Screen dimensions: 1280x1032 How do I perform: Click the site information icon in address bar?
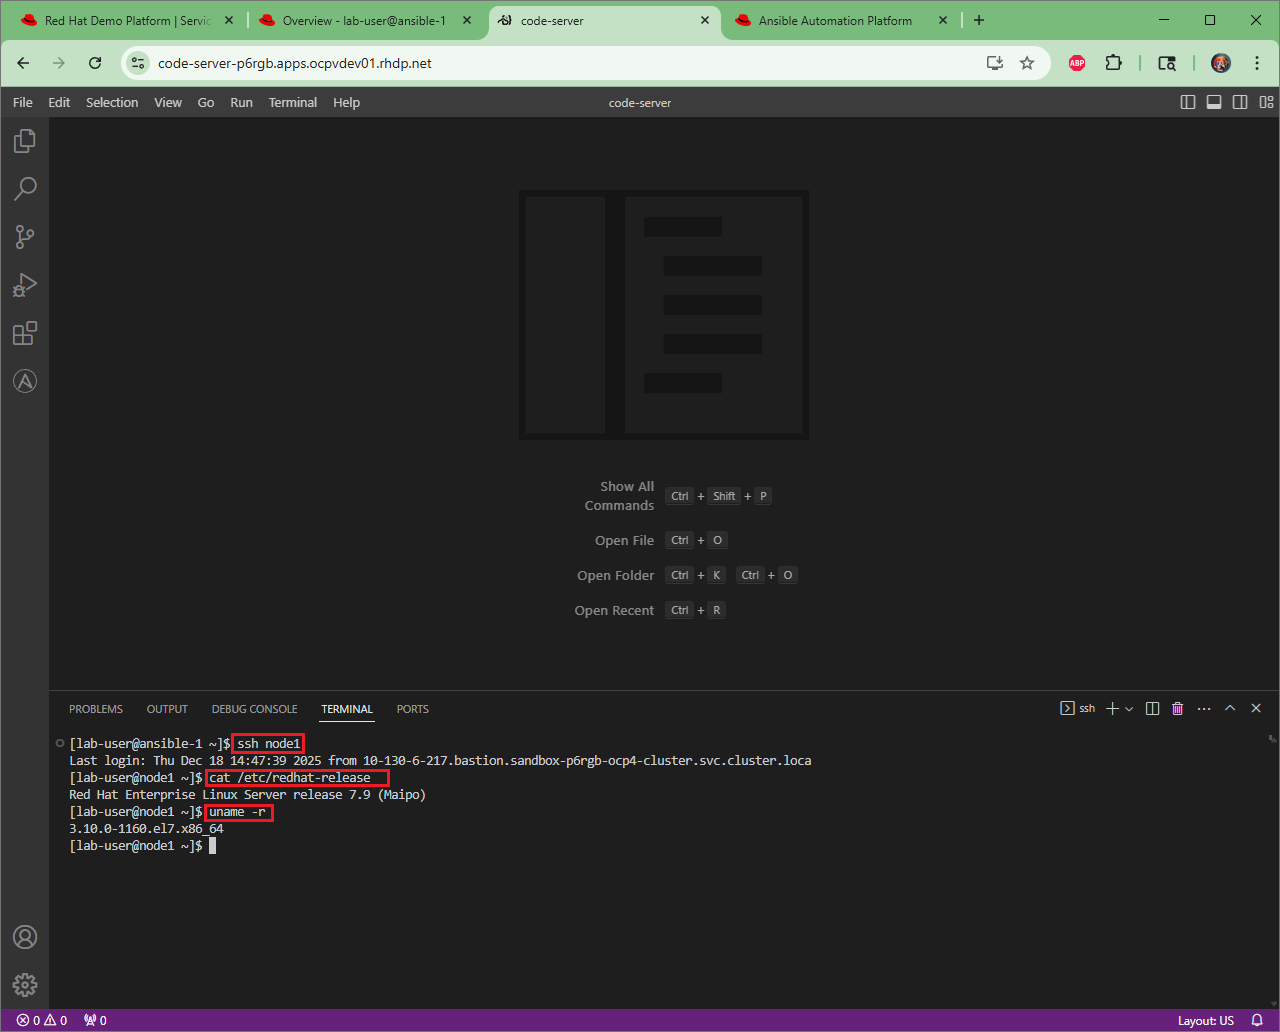(x=138, y=63)
